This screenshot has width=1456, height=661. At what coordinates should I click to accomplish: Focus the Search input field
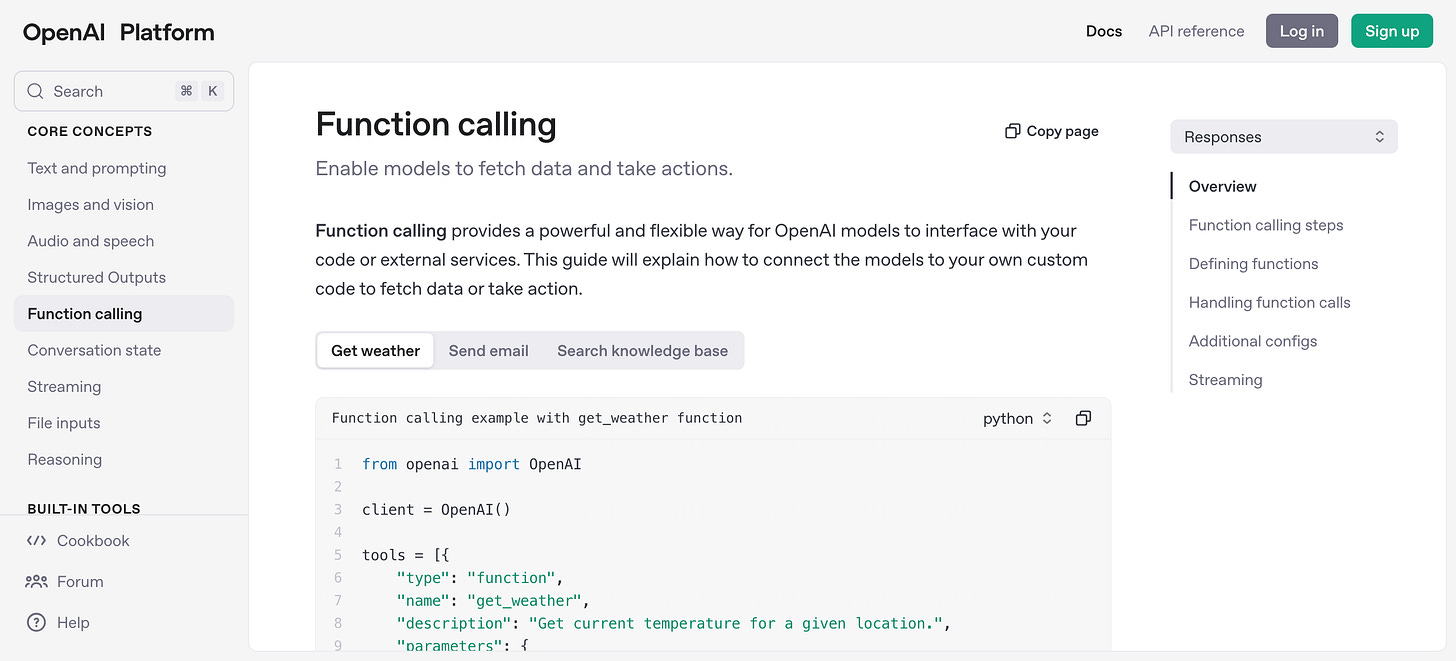point(124,91)
